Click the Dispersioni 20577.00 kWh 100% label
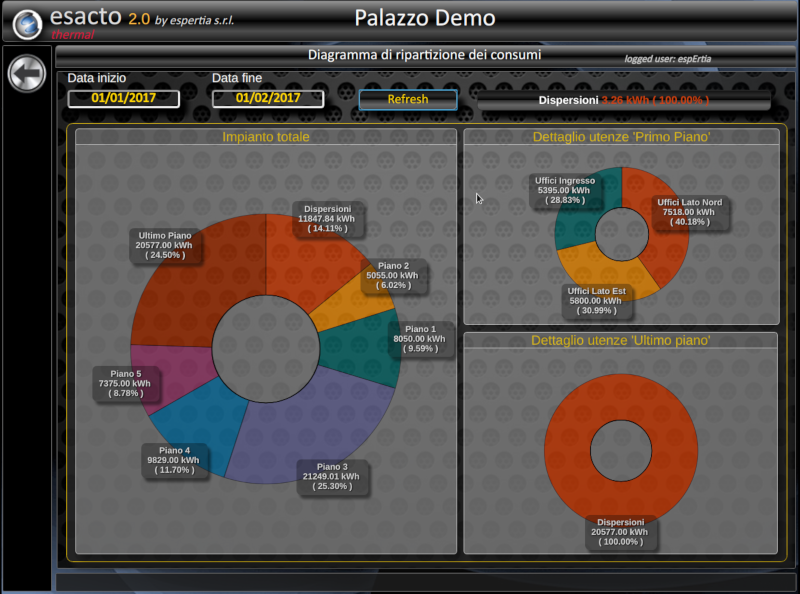The image size is (800, 594). [620, 532]
